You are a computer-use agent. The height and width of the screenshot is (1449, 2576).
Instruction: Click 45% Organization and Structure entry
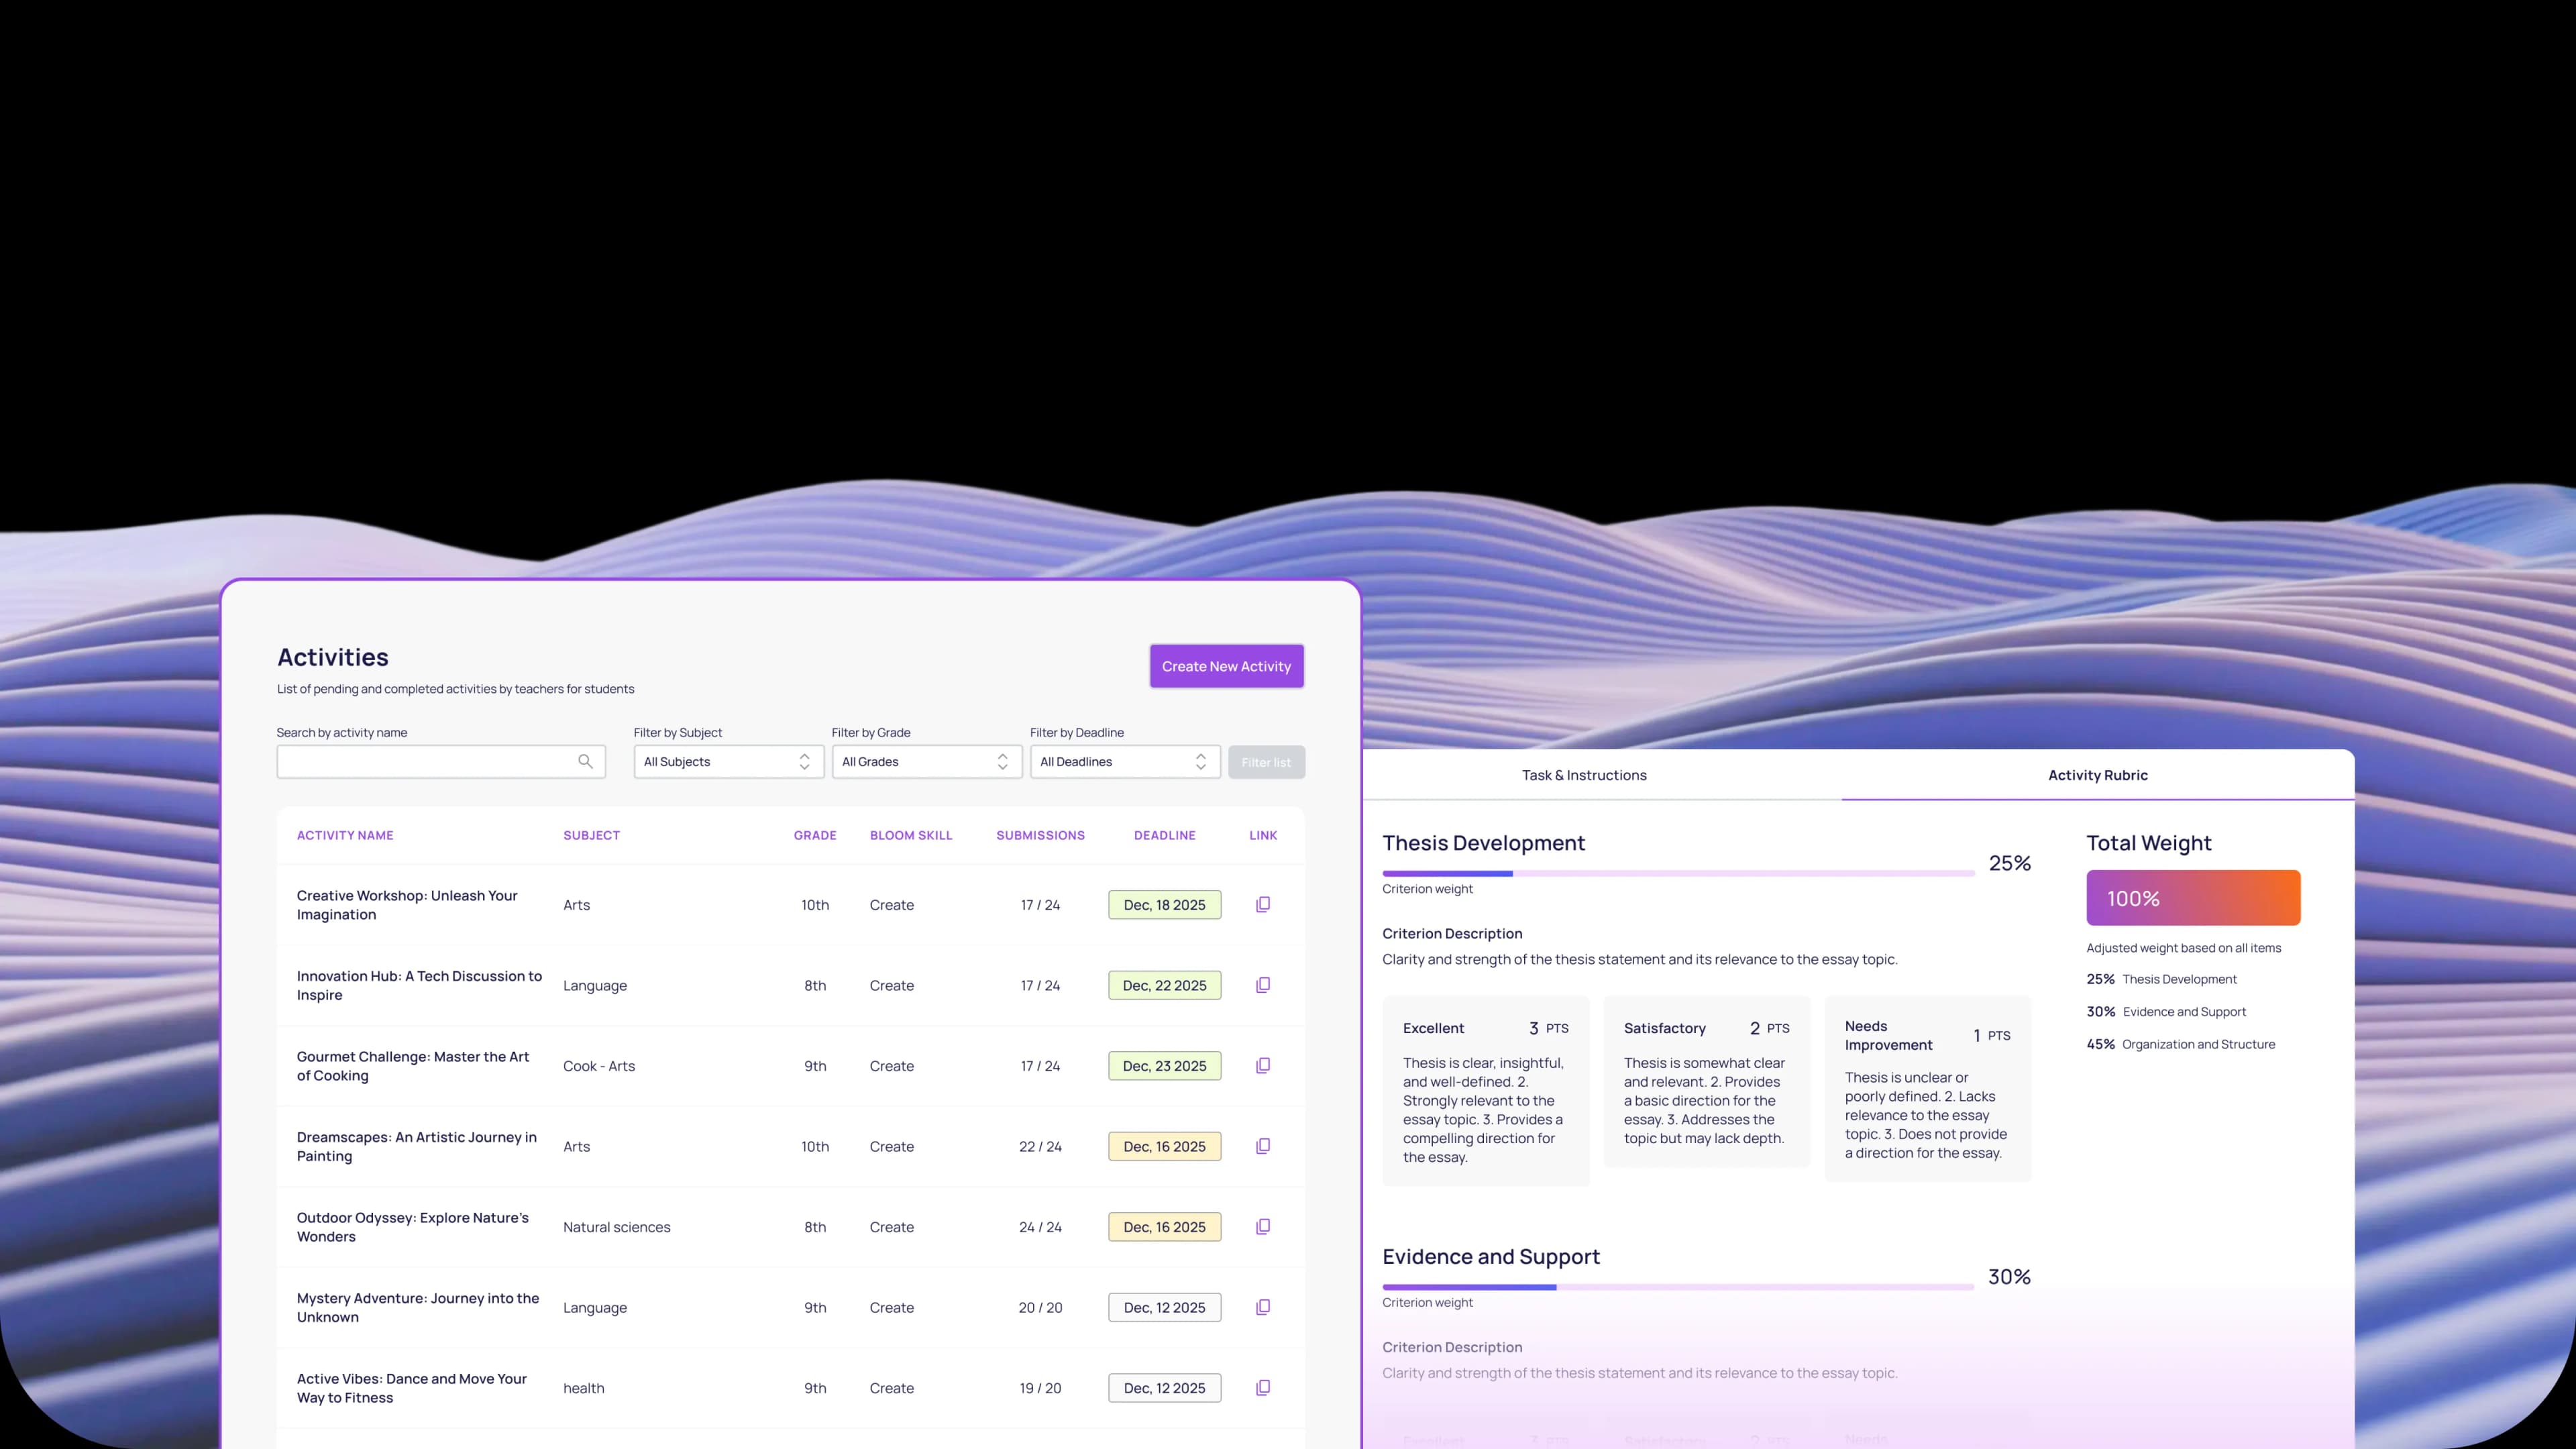click(2180, 1044)
